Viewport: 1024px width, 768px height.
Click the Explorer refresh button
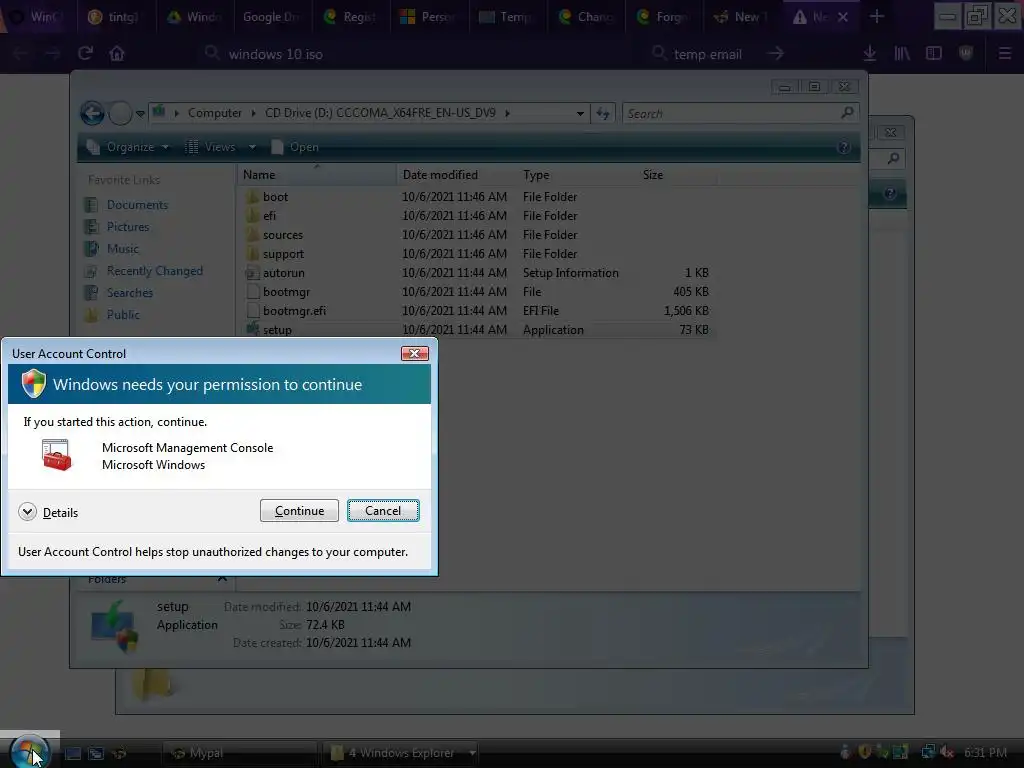(x=603, y=114)
